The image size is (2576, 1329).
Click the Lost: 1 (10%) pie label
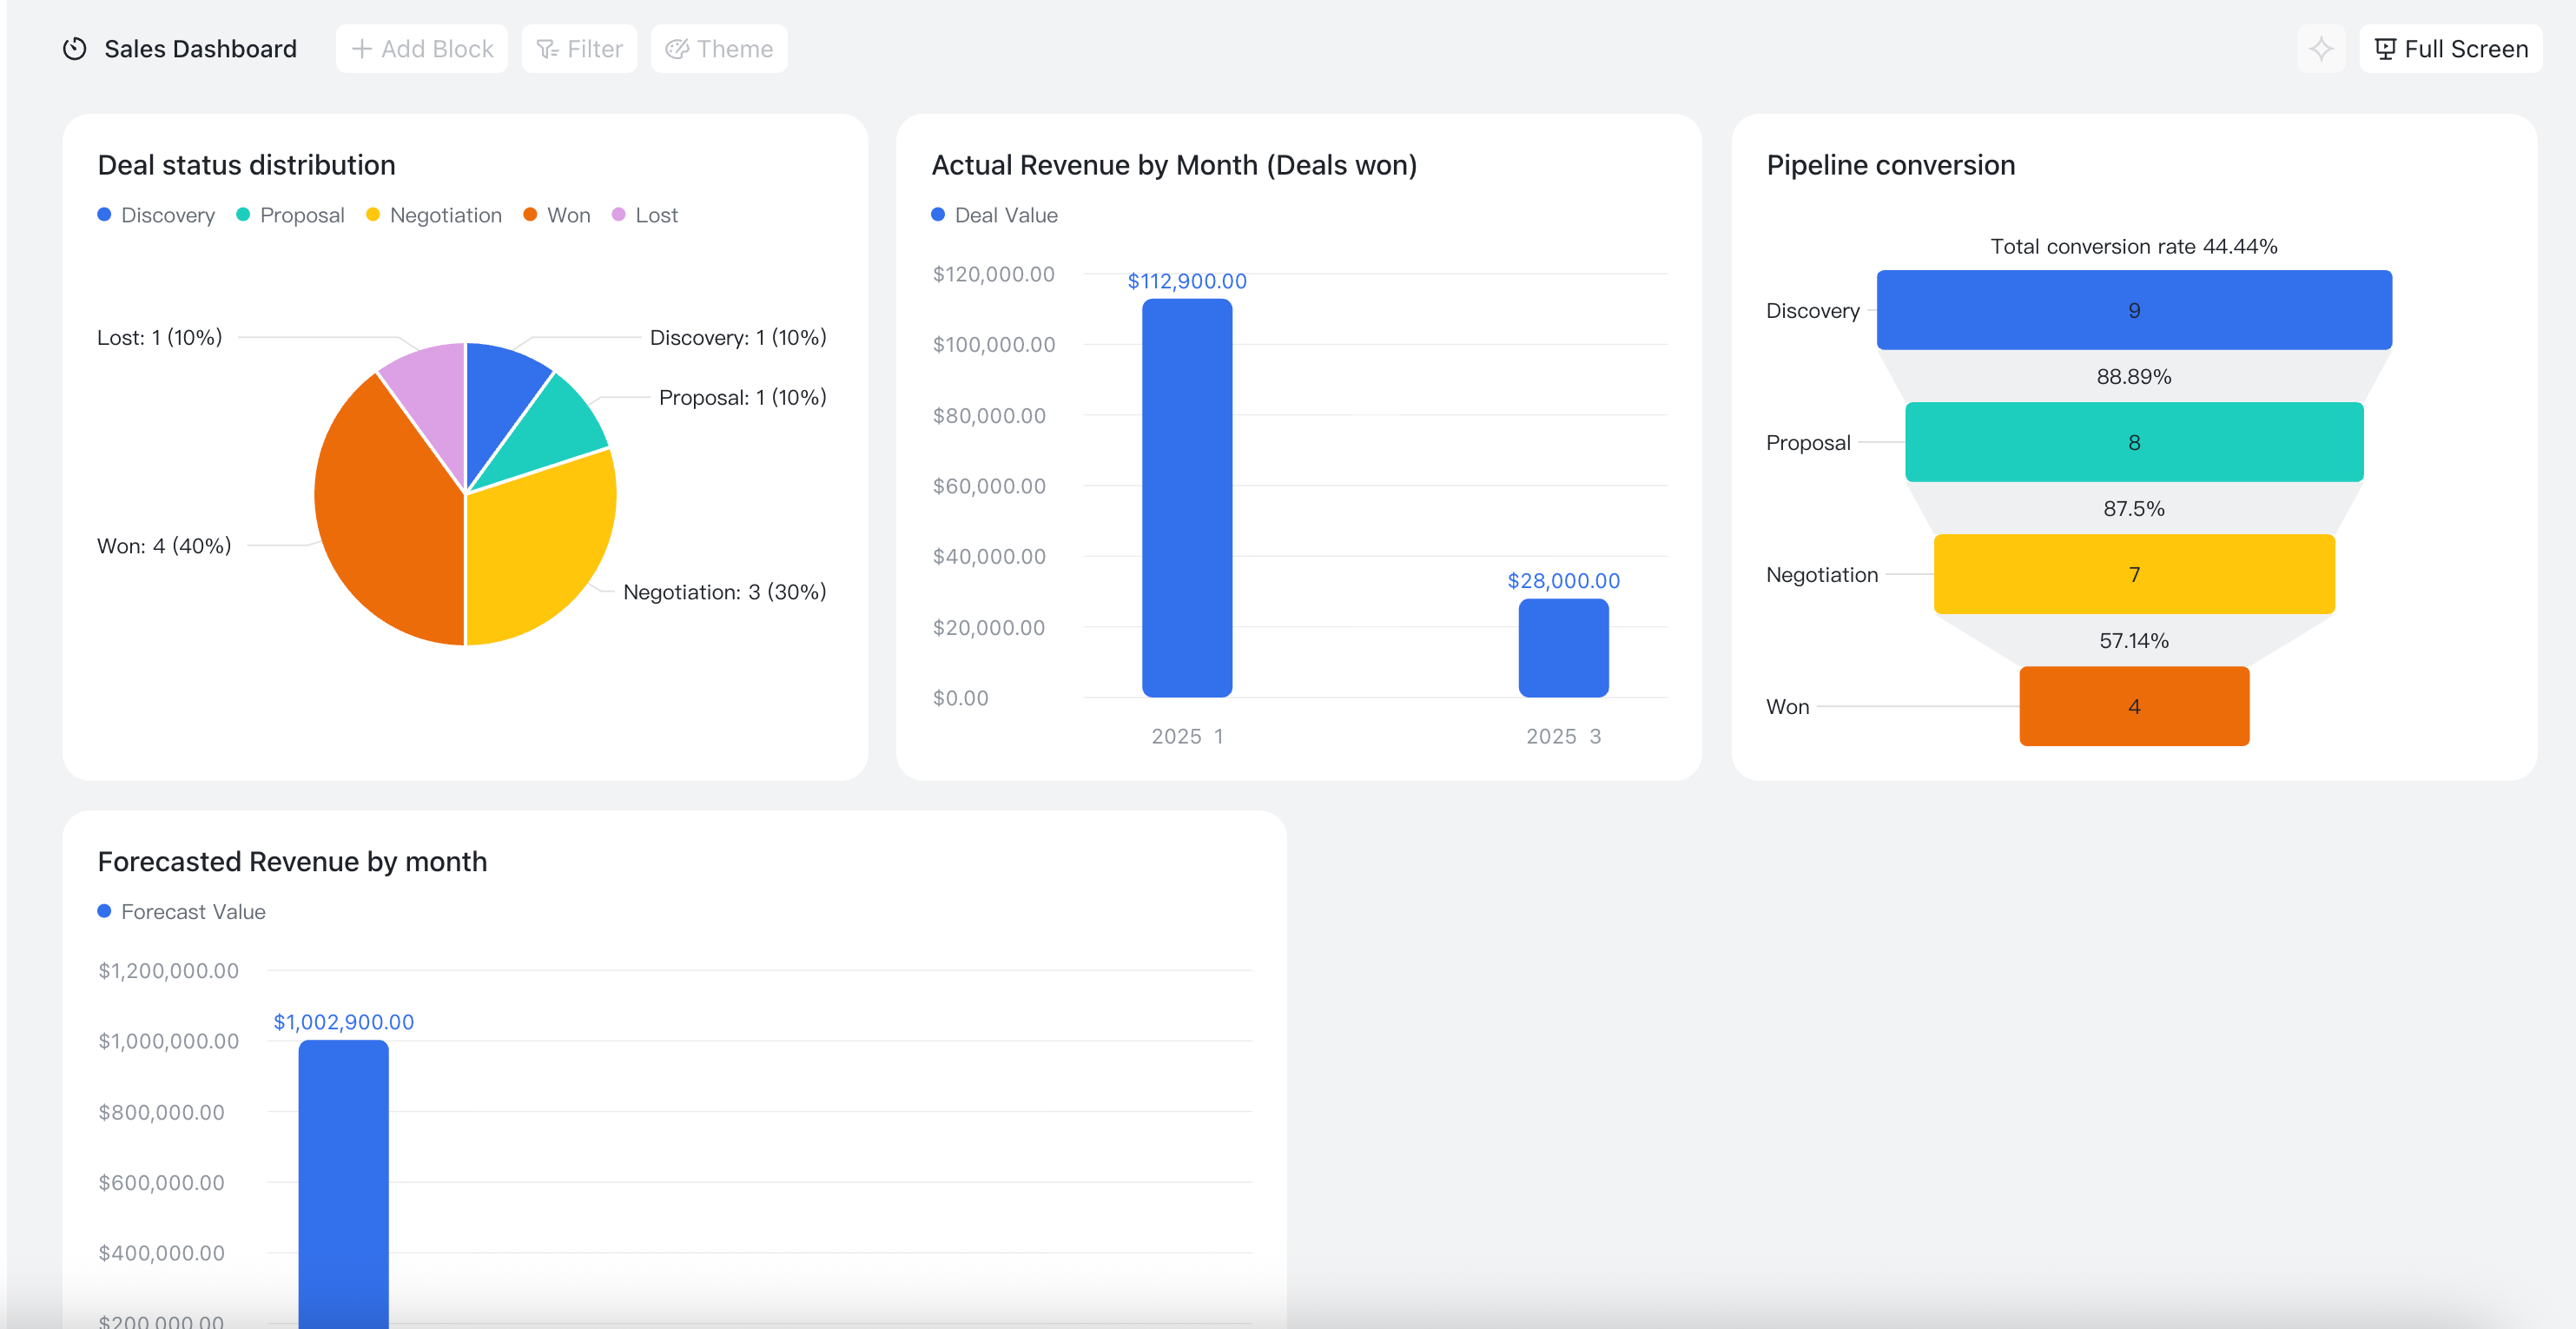pyautogui.click(x=160, y=337)
